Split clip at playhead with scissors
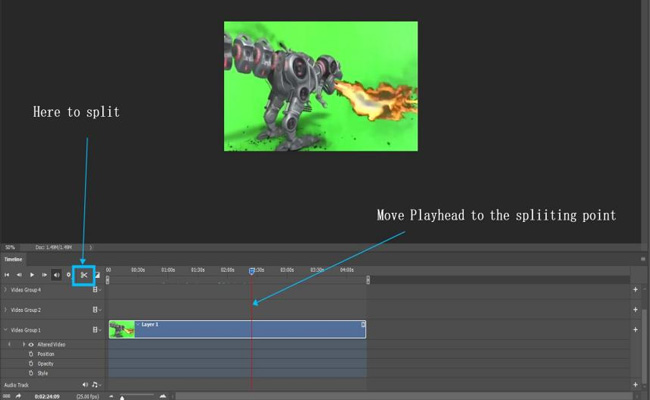 [x=84, y=275]
